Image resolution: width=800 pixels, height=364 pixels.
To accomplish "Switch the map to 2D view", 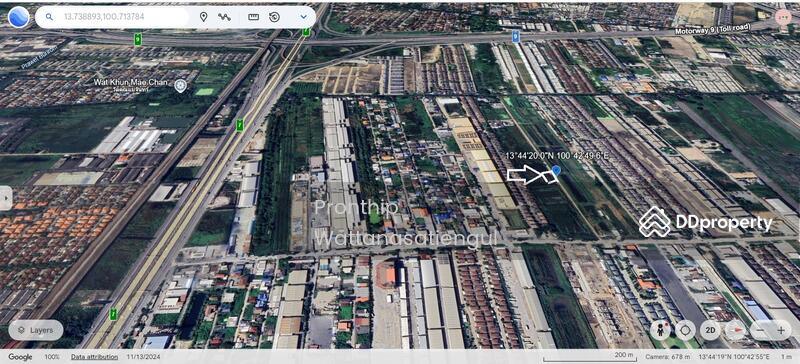I will (x=710, y=330).
